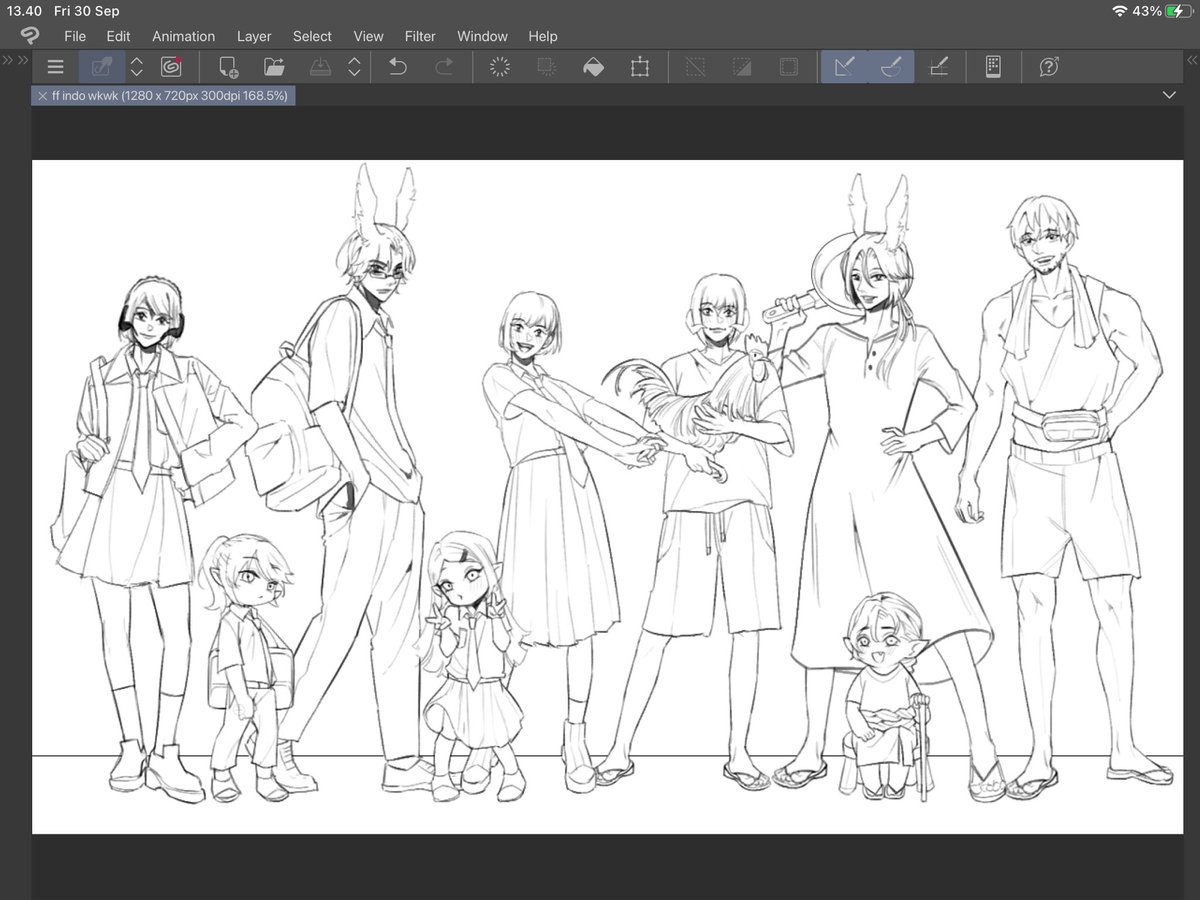Open Clip Studio launcher spiral icon
This screenshot has width=1200, height=900.
click(172, 67)
